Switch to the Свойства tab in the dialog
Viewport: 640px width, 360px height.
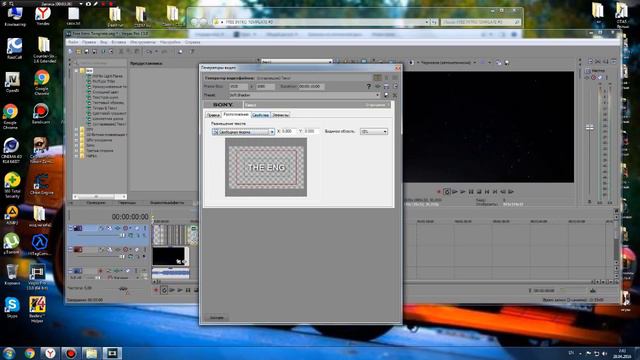(260, 115)
